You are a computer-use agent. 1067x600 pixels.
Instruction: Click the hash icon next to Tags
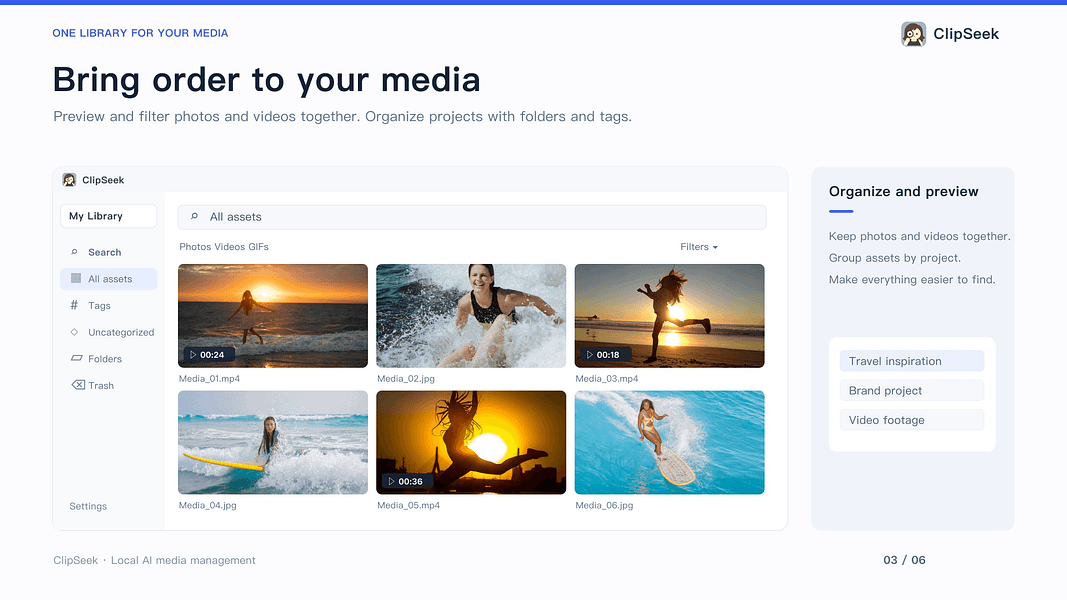click(74, 305)
